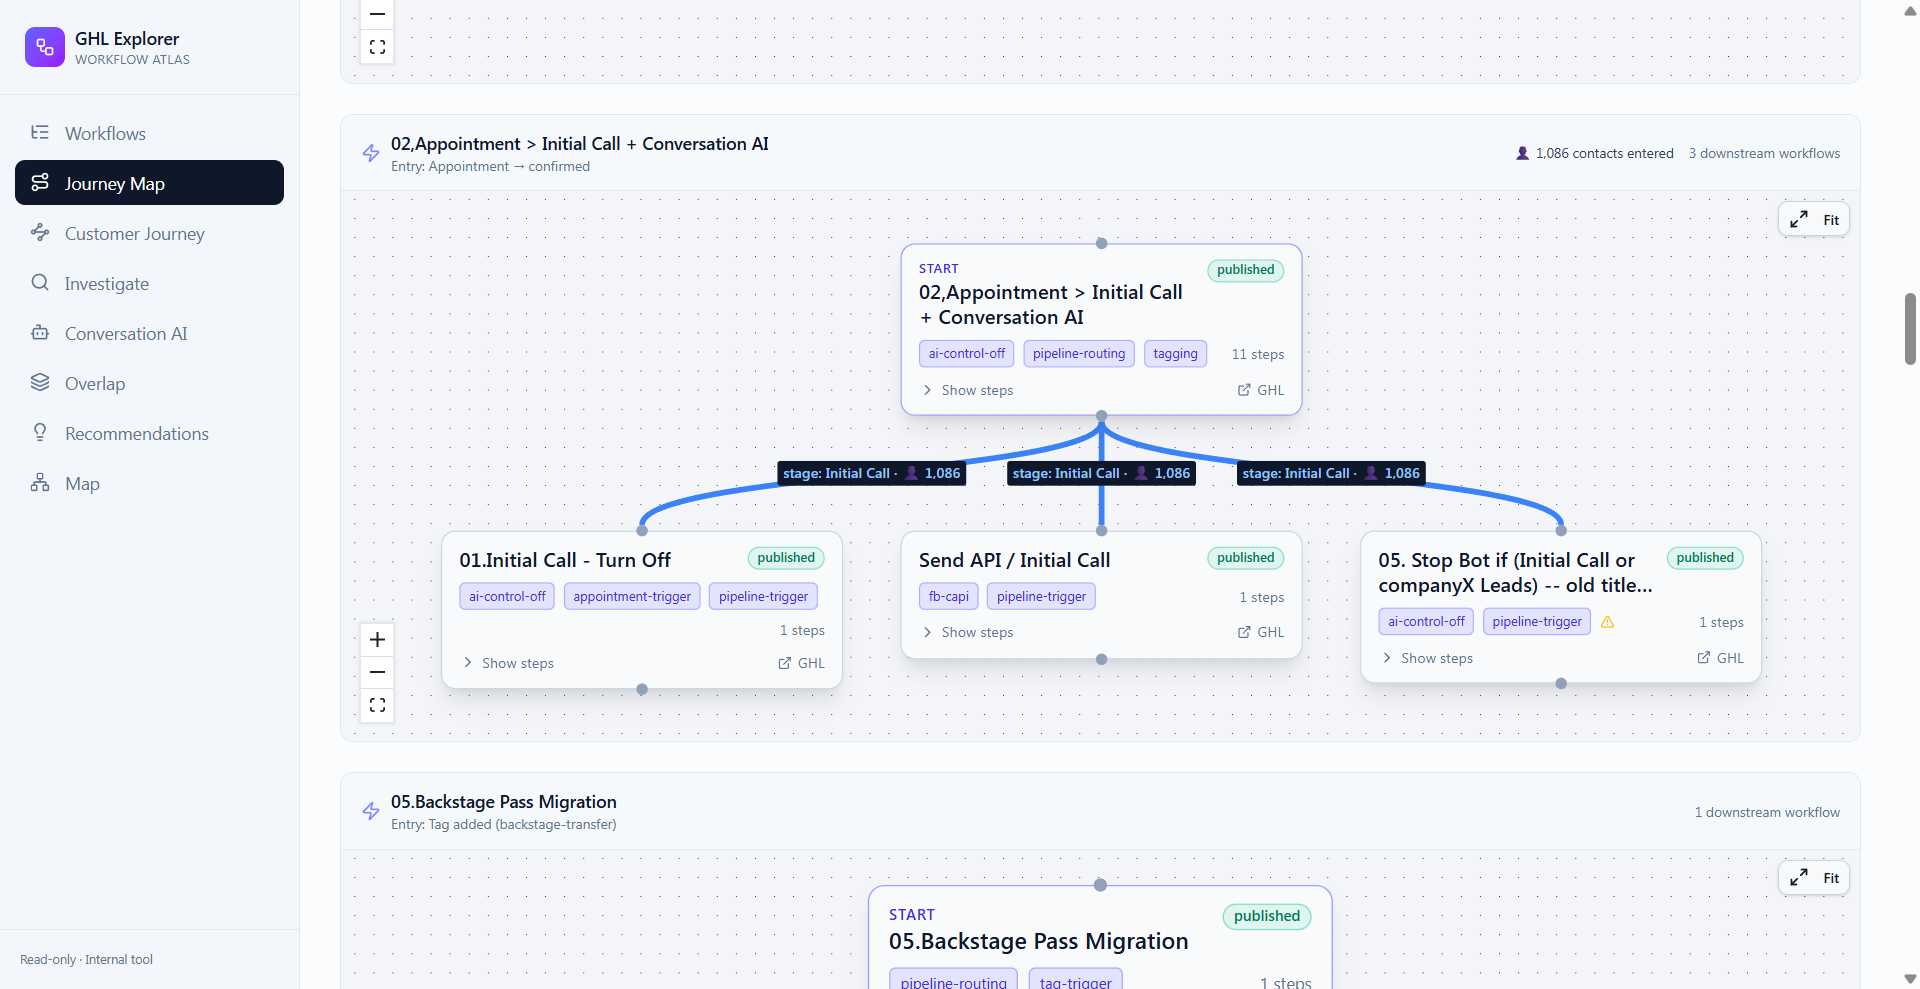
Task: Click the right 'stage: Initial Call 1,086' edge label
Action: (x=1331, y=473)
